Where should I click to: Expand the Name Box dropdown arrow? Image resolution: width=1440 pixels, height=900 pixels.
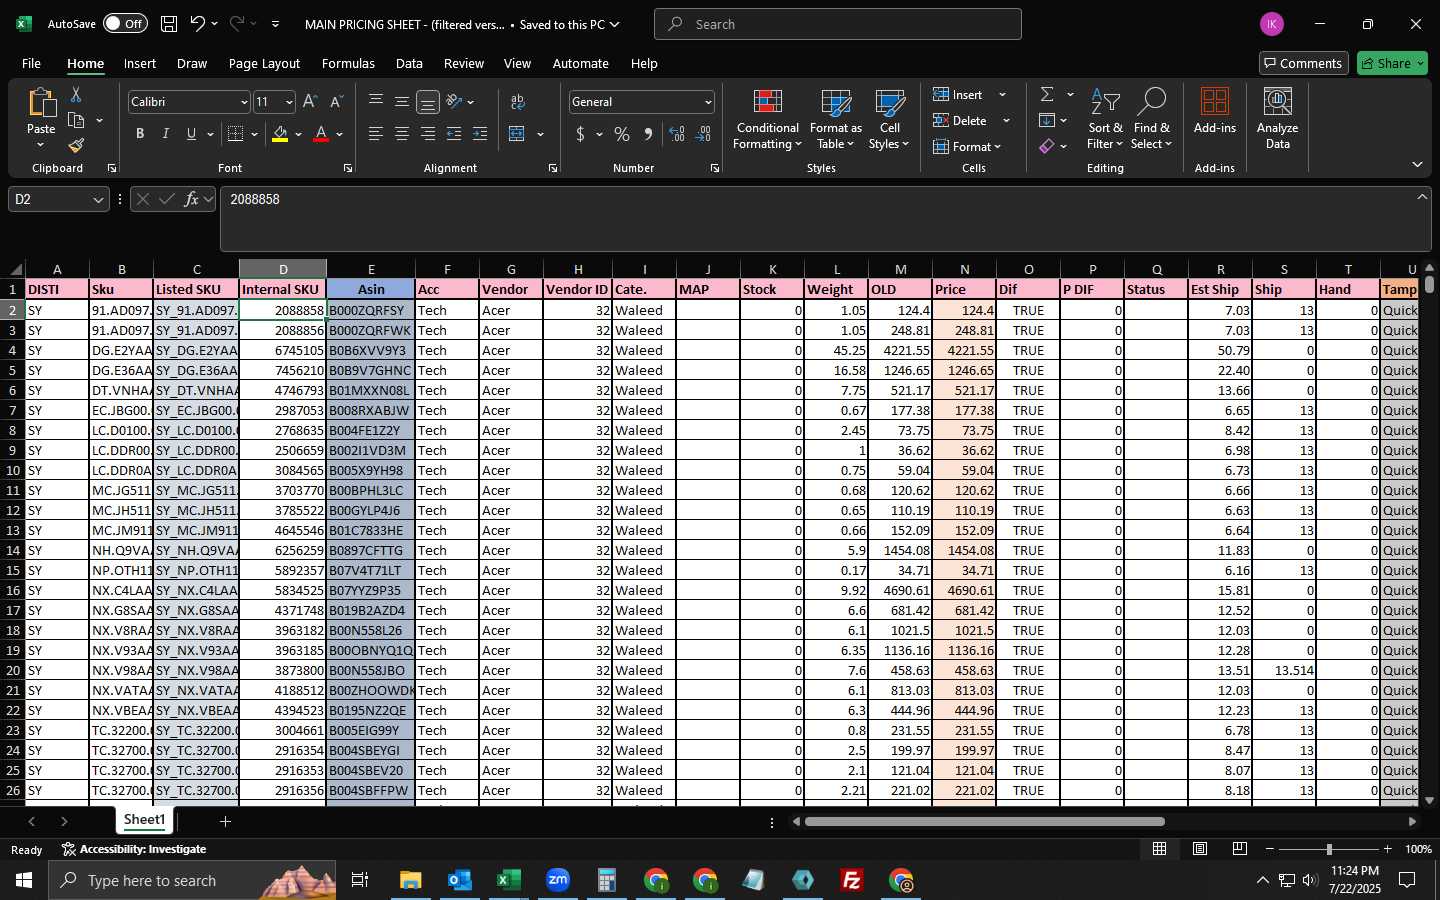tap(98, 199)
